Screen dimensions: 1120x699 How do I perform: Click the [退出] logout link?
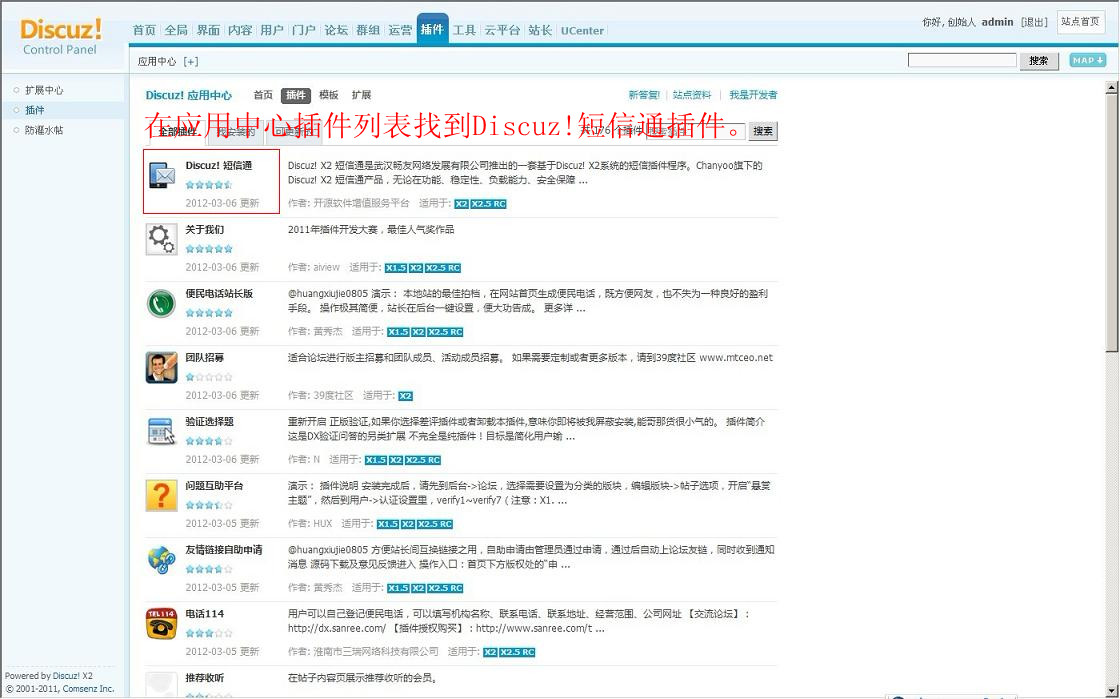(x=1034, y=22)
